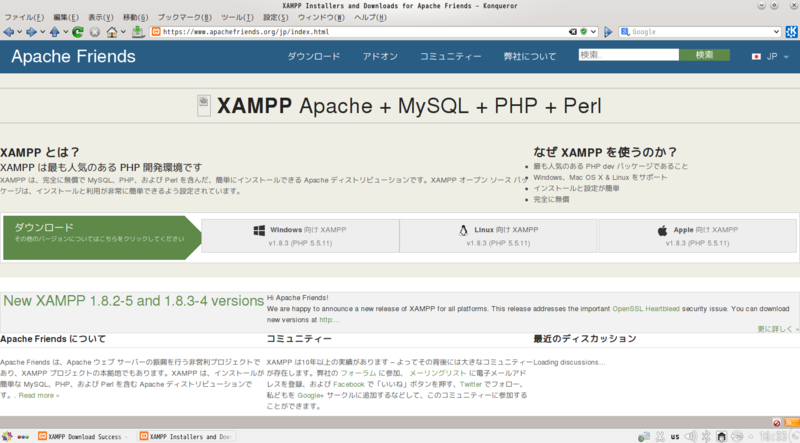Click the green ダウンロード banner
This screenshot has height=443, width=800.
102,238
